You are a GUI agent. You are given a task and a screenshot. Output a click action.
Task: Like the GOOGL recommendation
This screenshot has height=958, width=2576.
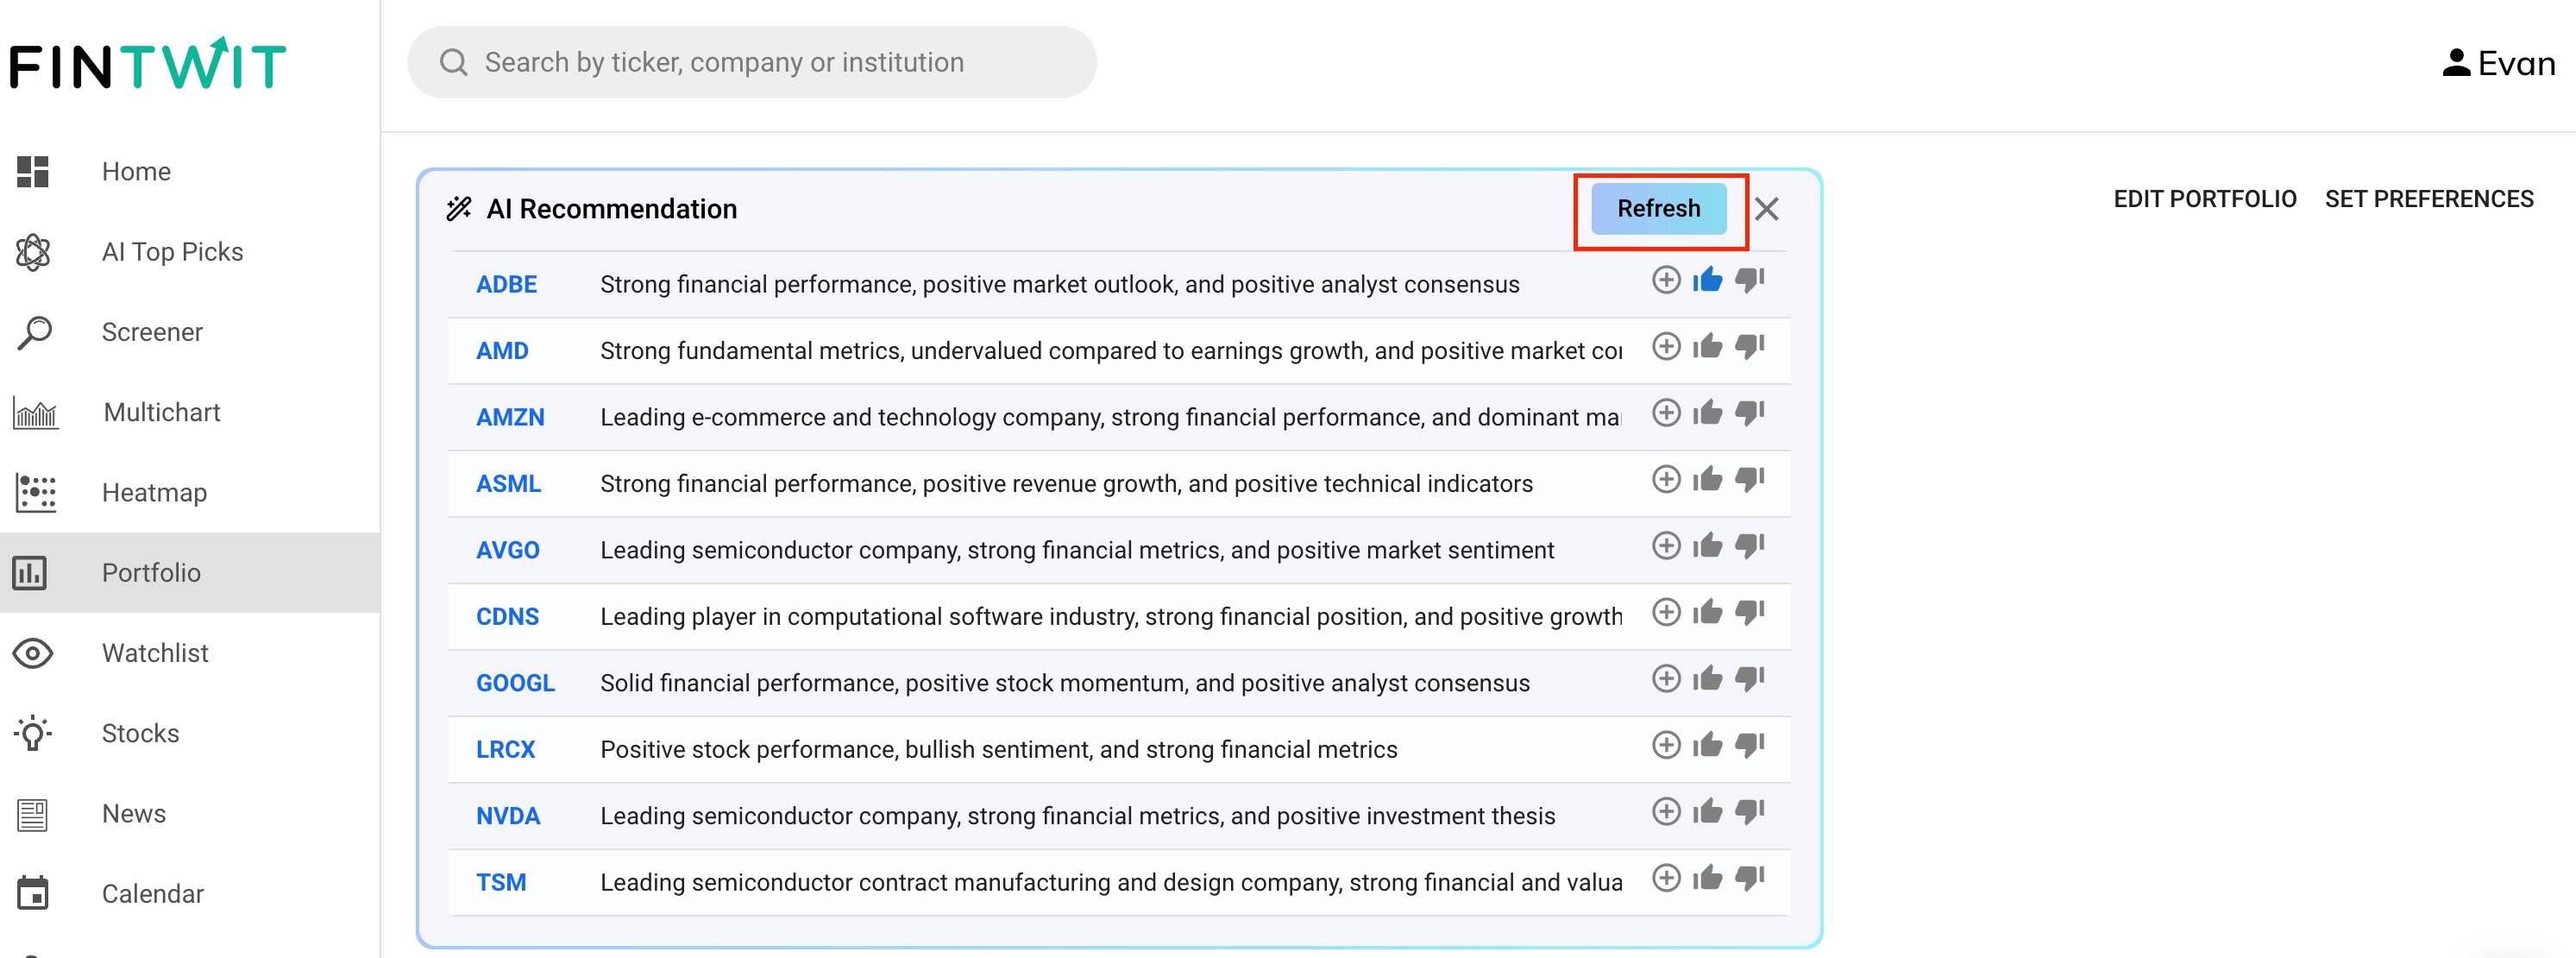point(1707,679)
